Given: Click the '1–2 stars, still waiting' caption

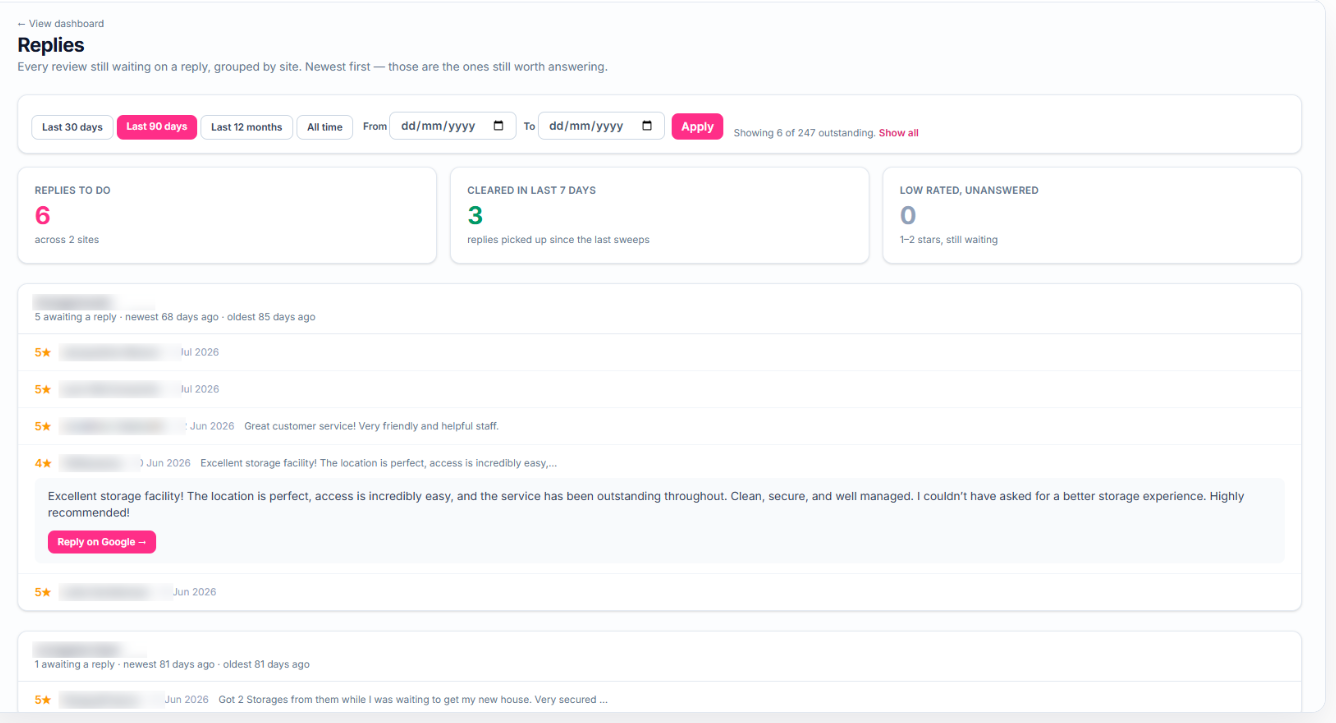Looking at the screenshot, I should point(949,240).
